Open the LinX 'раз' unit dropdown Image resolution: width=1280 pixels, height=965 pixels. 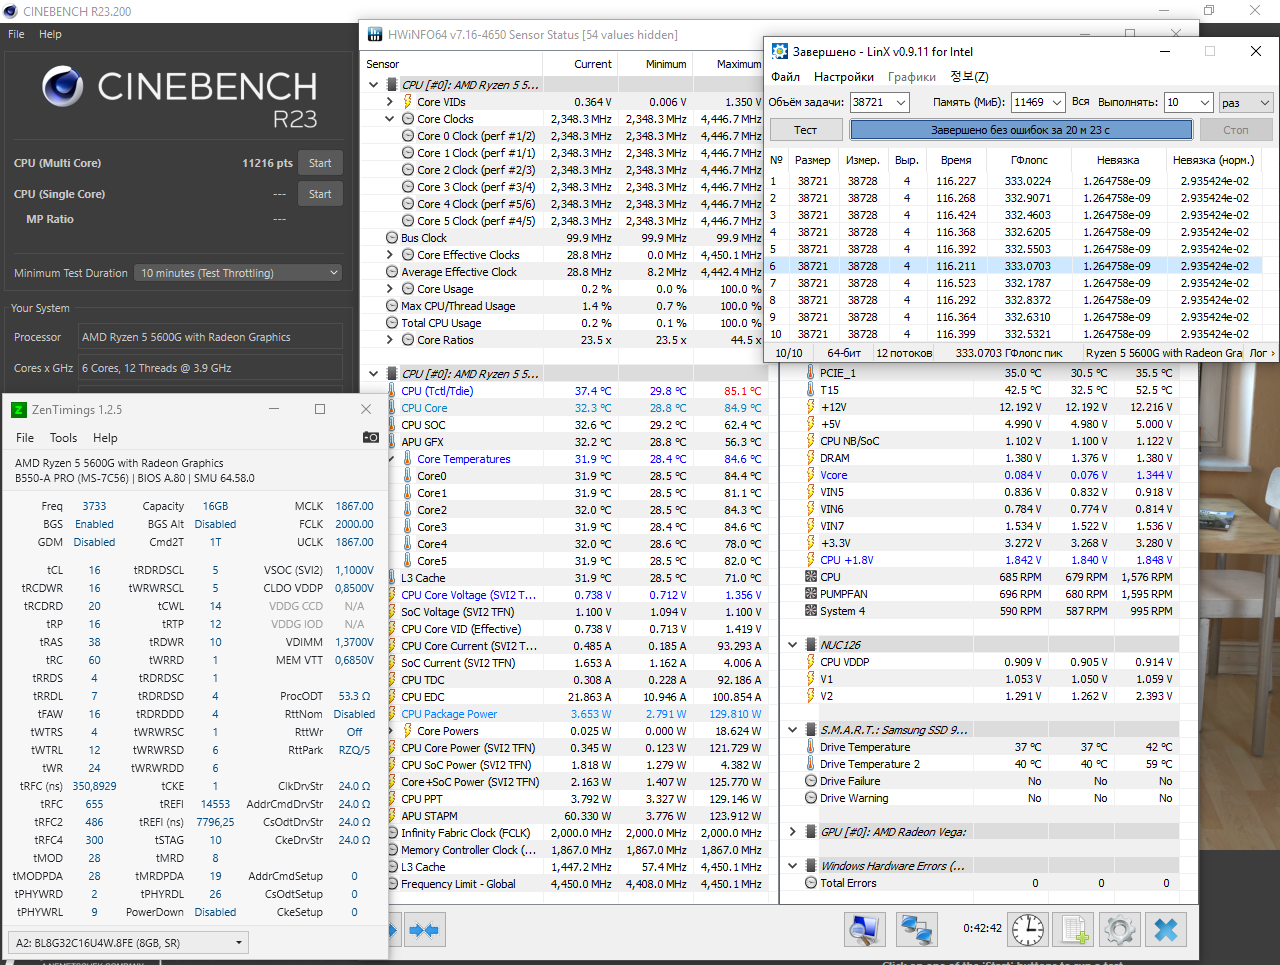1246,102
